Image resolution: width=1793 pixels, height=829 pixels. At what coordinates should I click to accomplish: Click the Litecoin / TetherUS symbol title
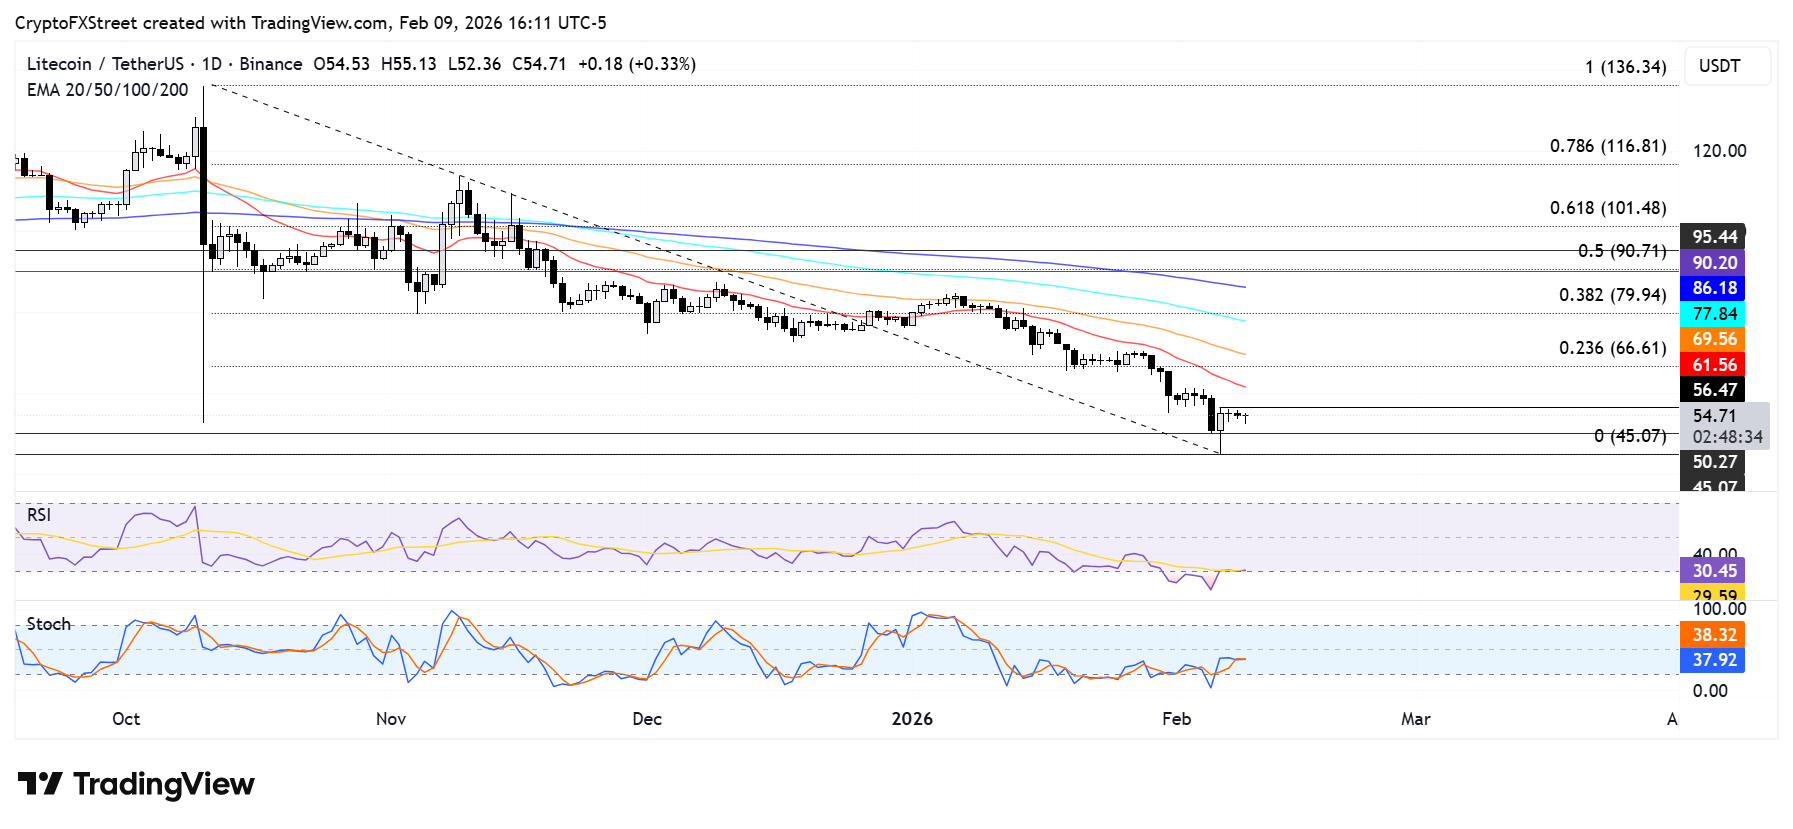(105, 64)
